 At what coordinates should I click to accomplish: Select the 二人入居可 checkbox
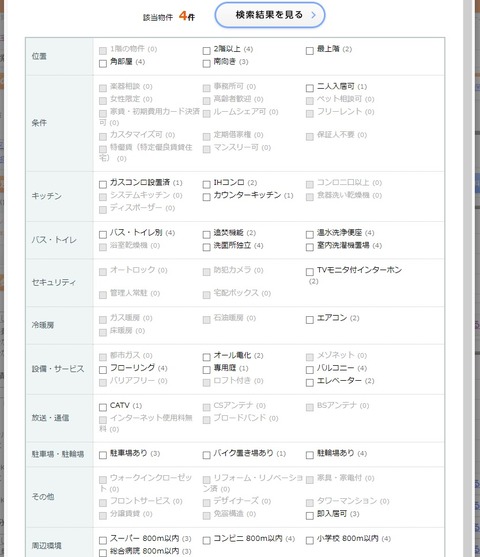[x=309, y=88]
